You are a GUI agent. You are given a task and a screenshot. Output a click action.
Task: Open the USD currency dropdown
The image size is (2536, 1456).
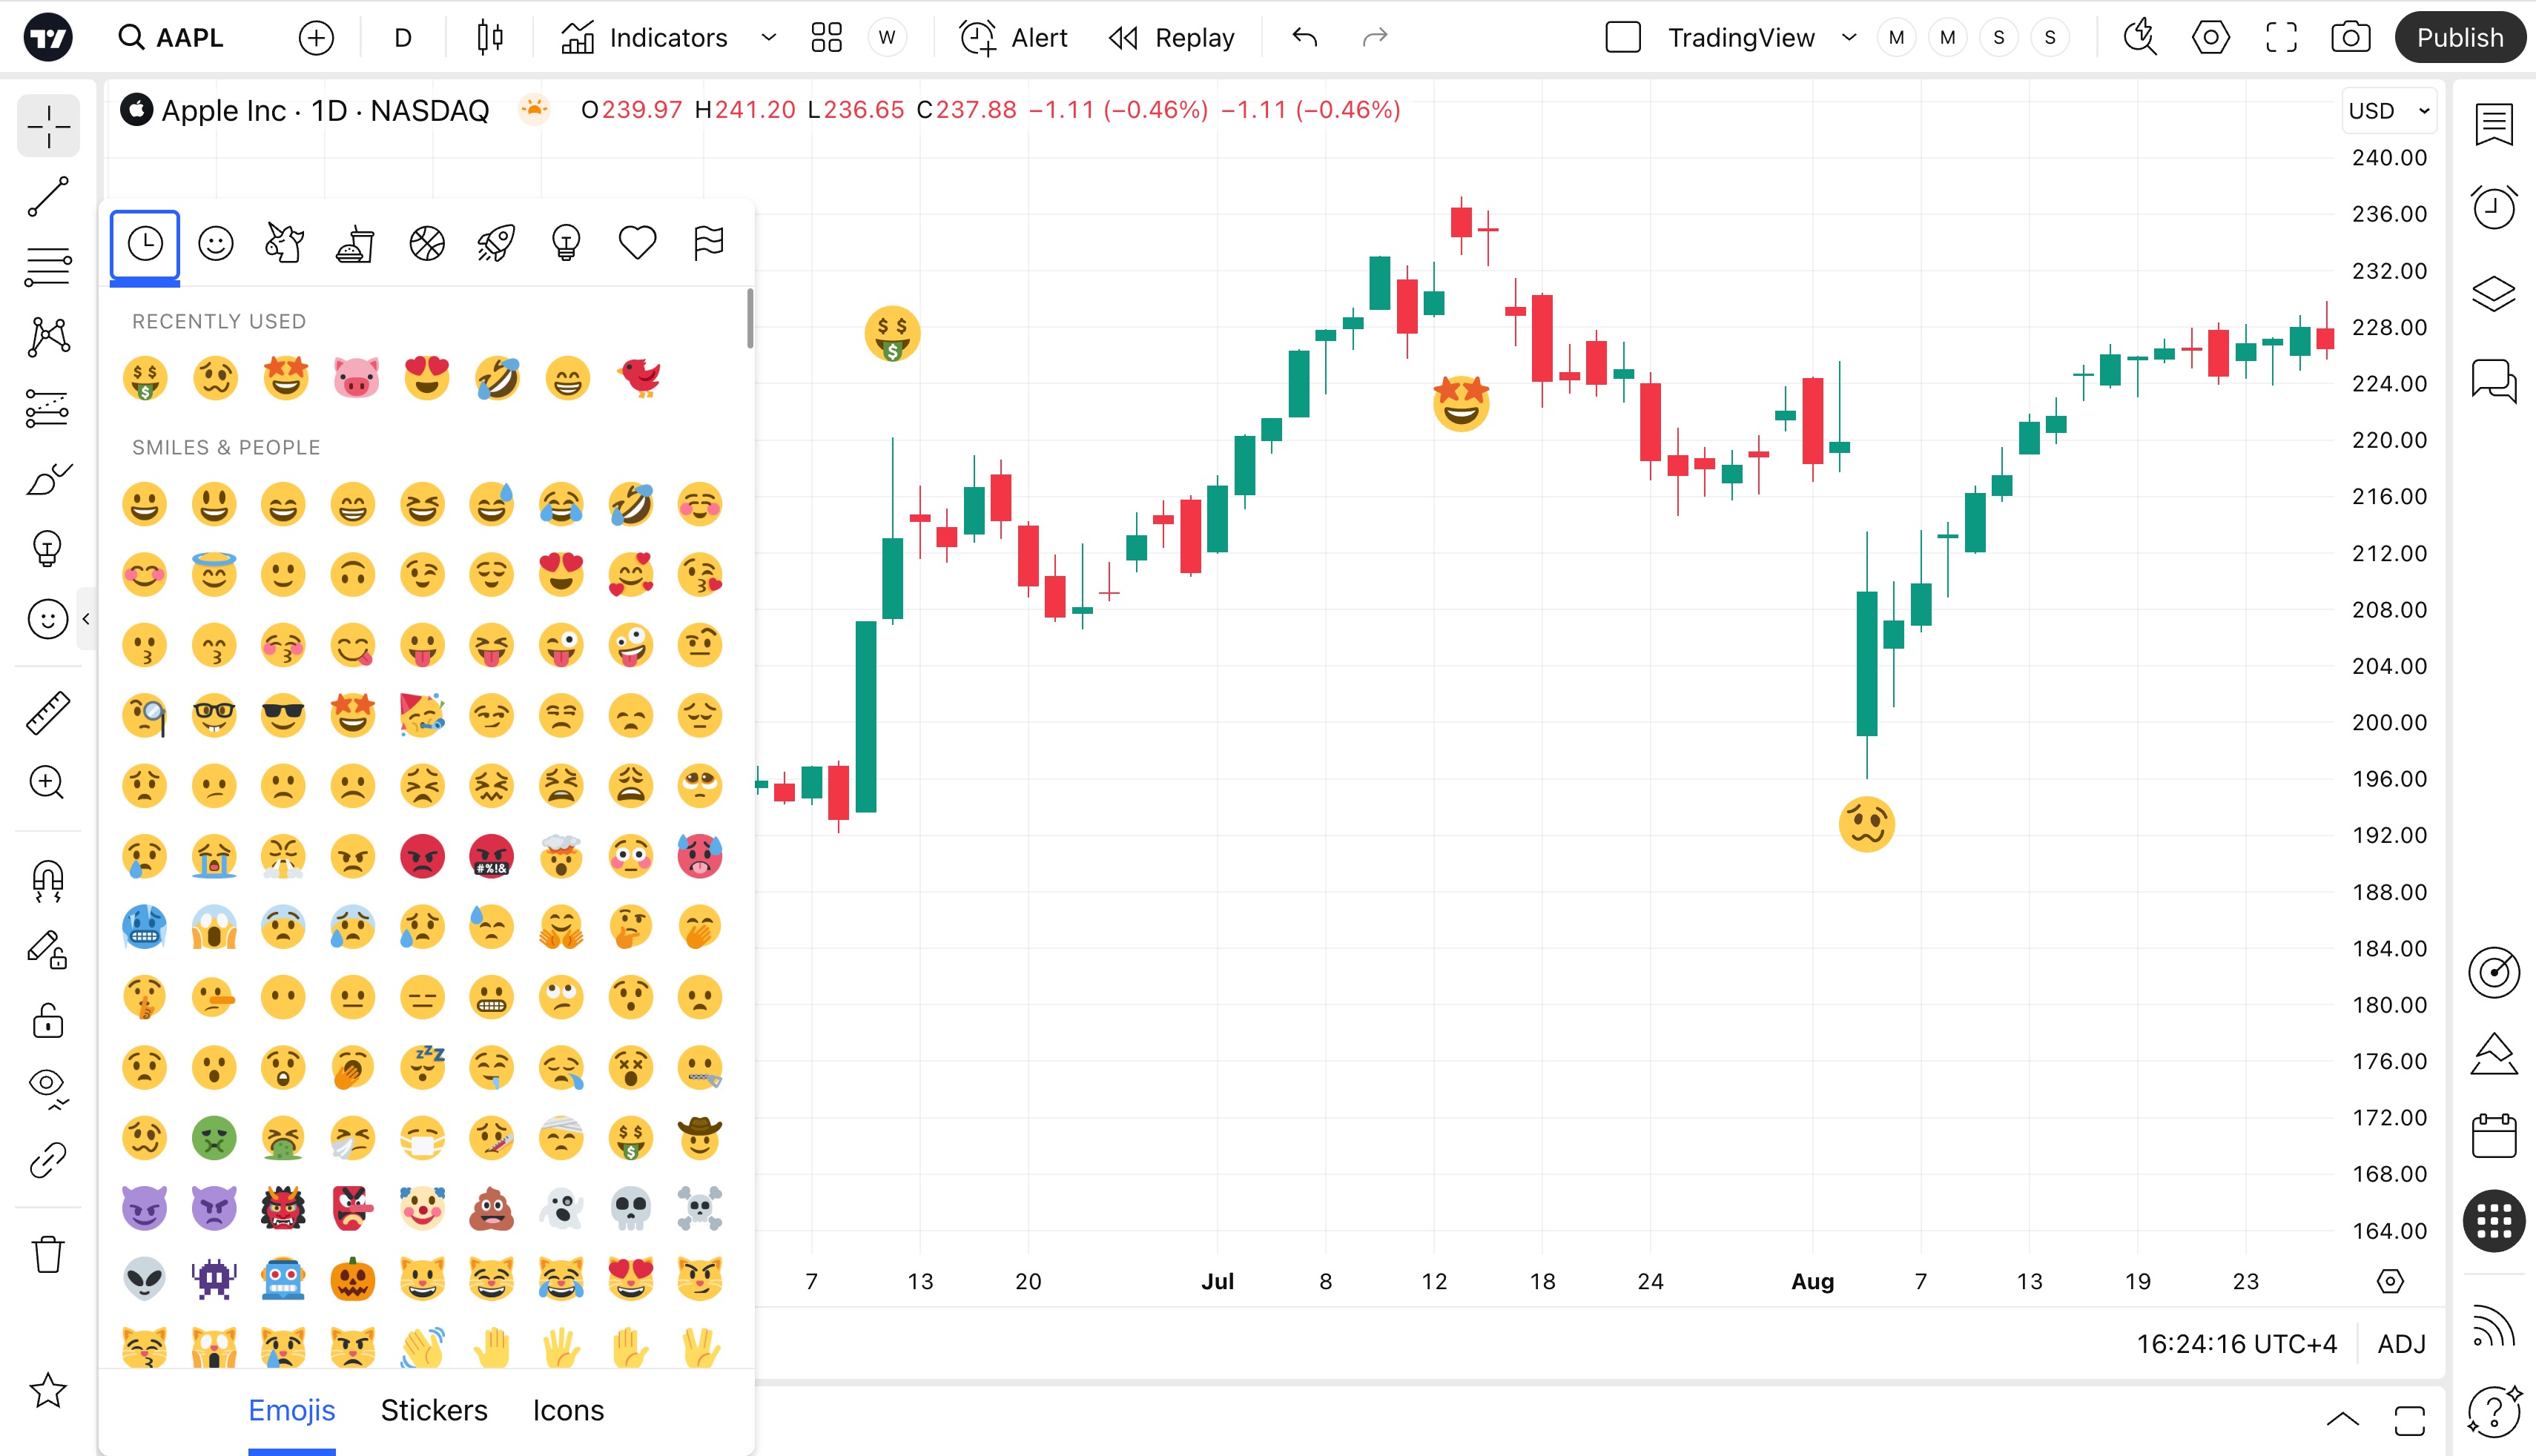2388,111
